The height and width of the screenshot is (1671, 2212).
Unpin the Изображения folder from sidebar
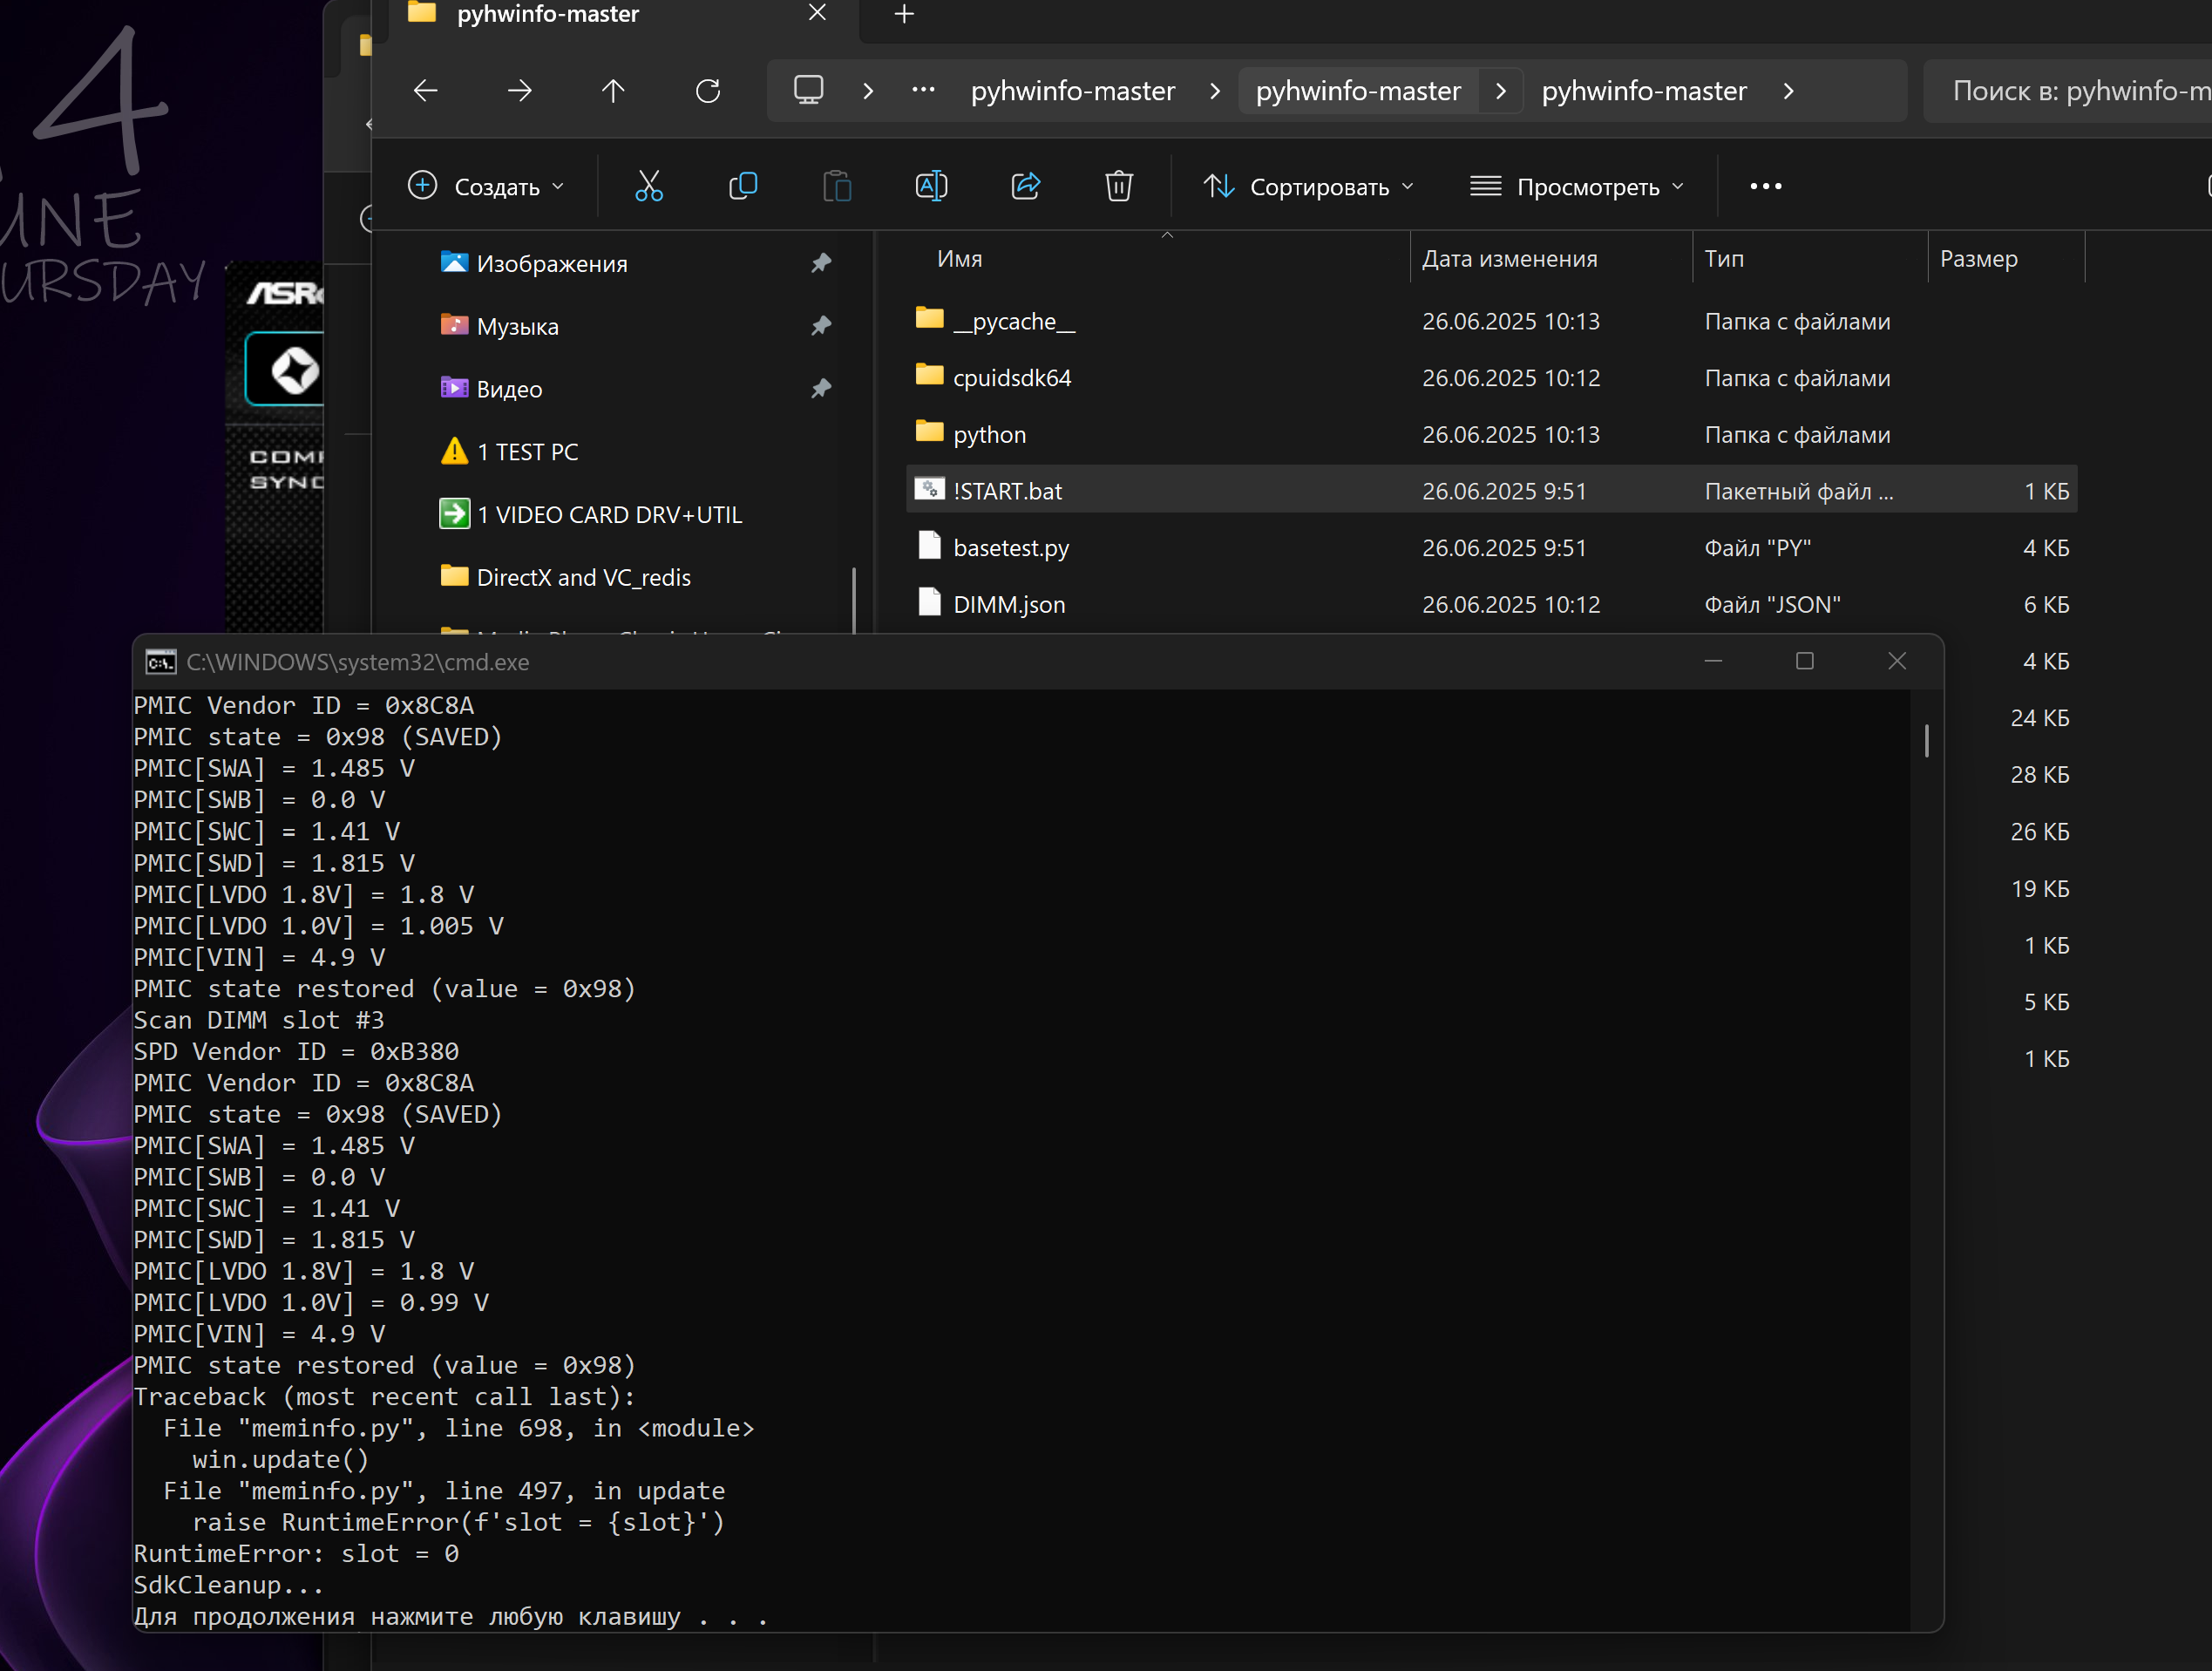821,263
